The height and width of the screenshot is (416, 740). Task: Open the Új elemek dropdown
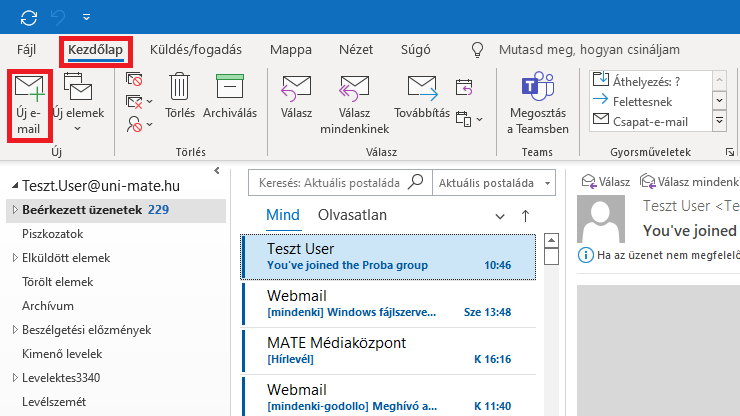[77, 100]
